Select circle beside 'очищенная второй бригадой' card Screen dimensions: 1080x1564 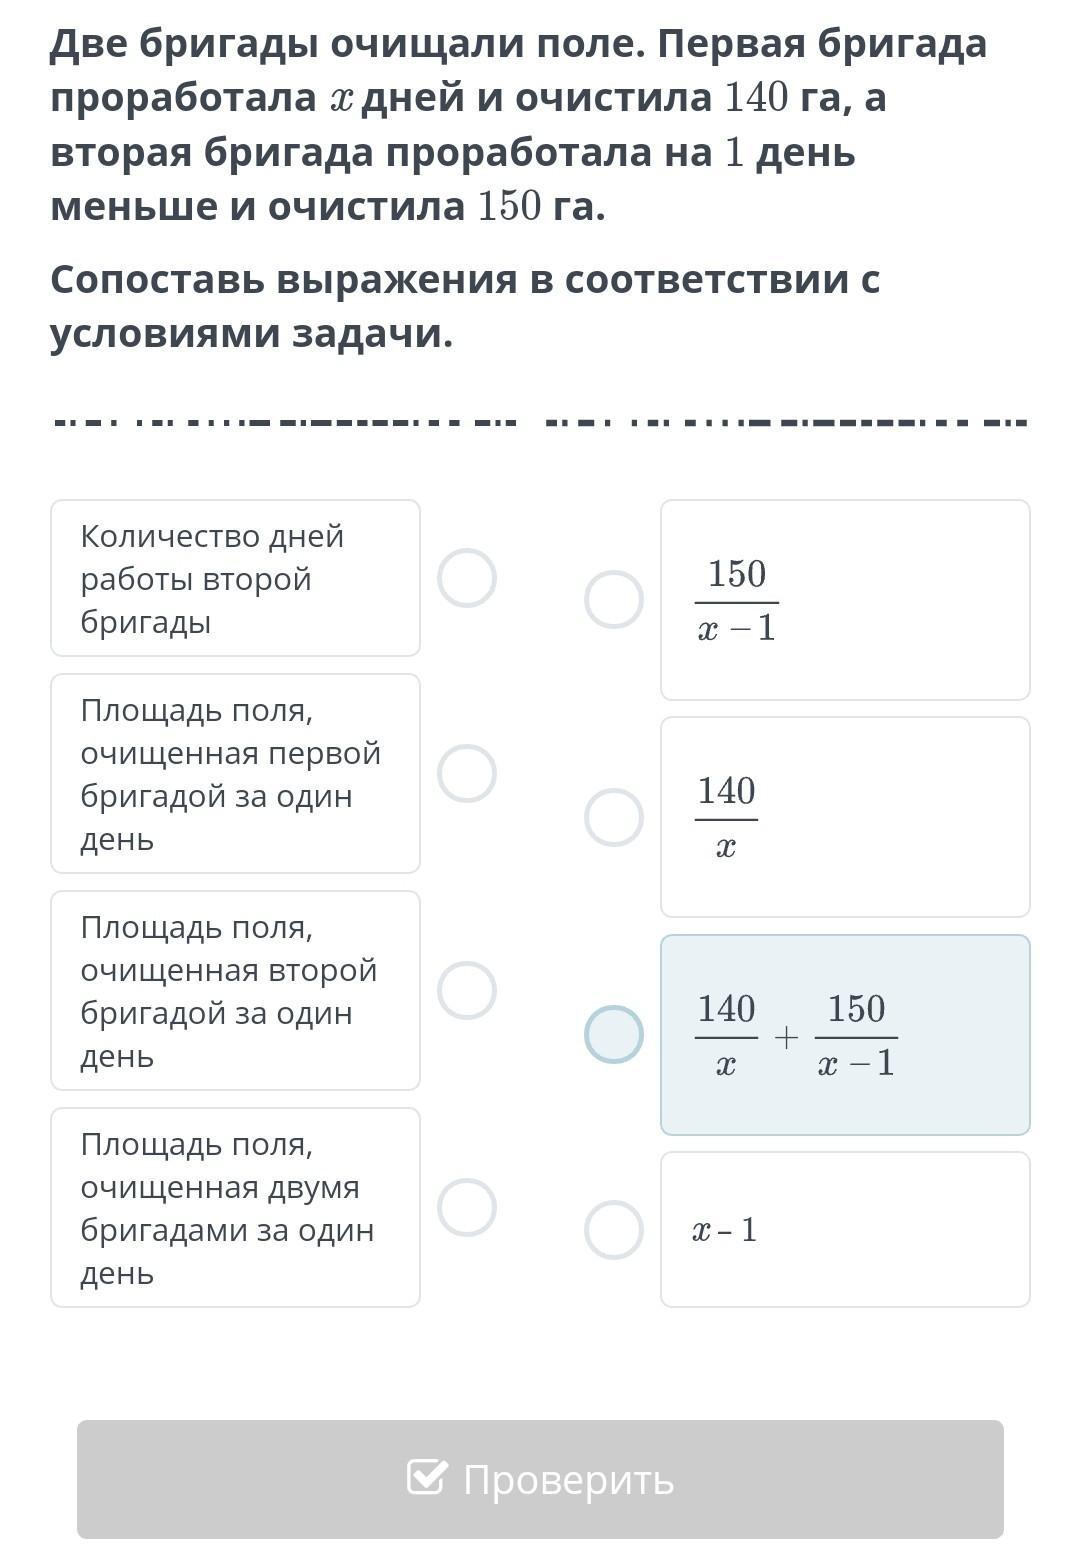click(467, 990)
